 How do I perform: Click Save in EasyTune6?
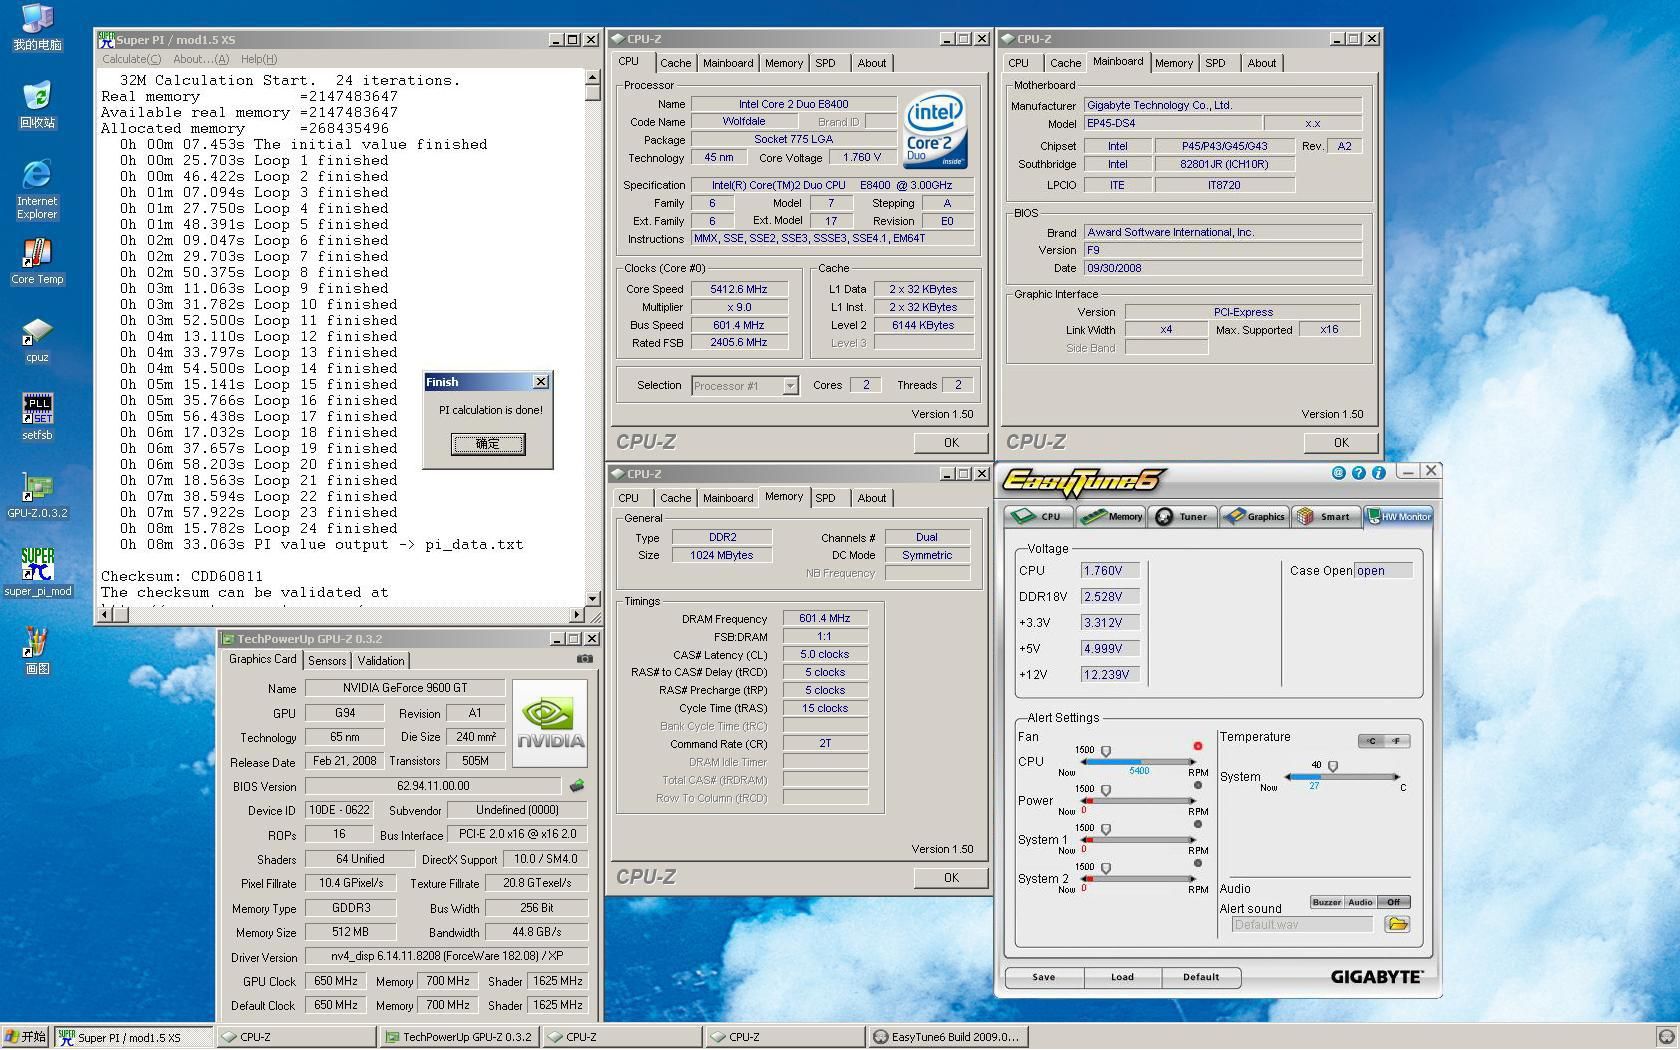[x=1043, y=977]
